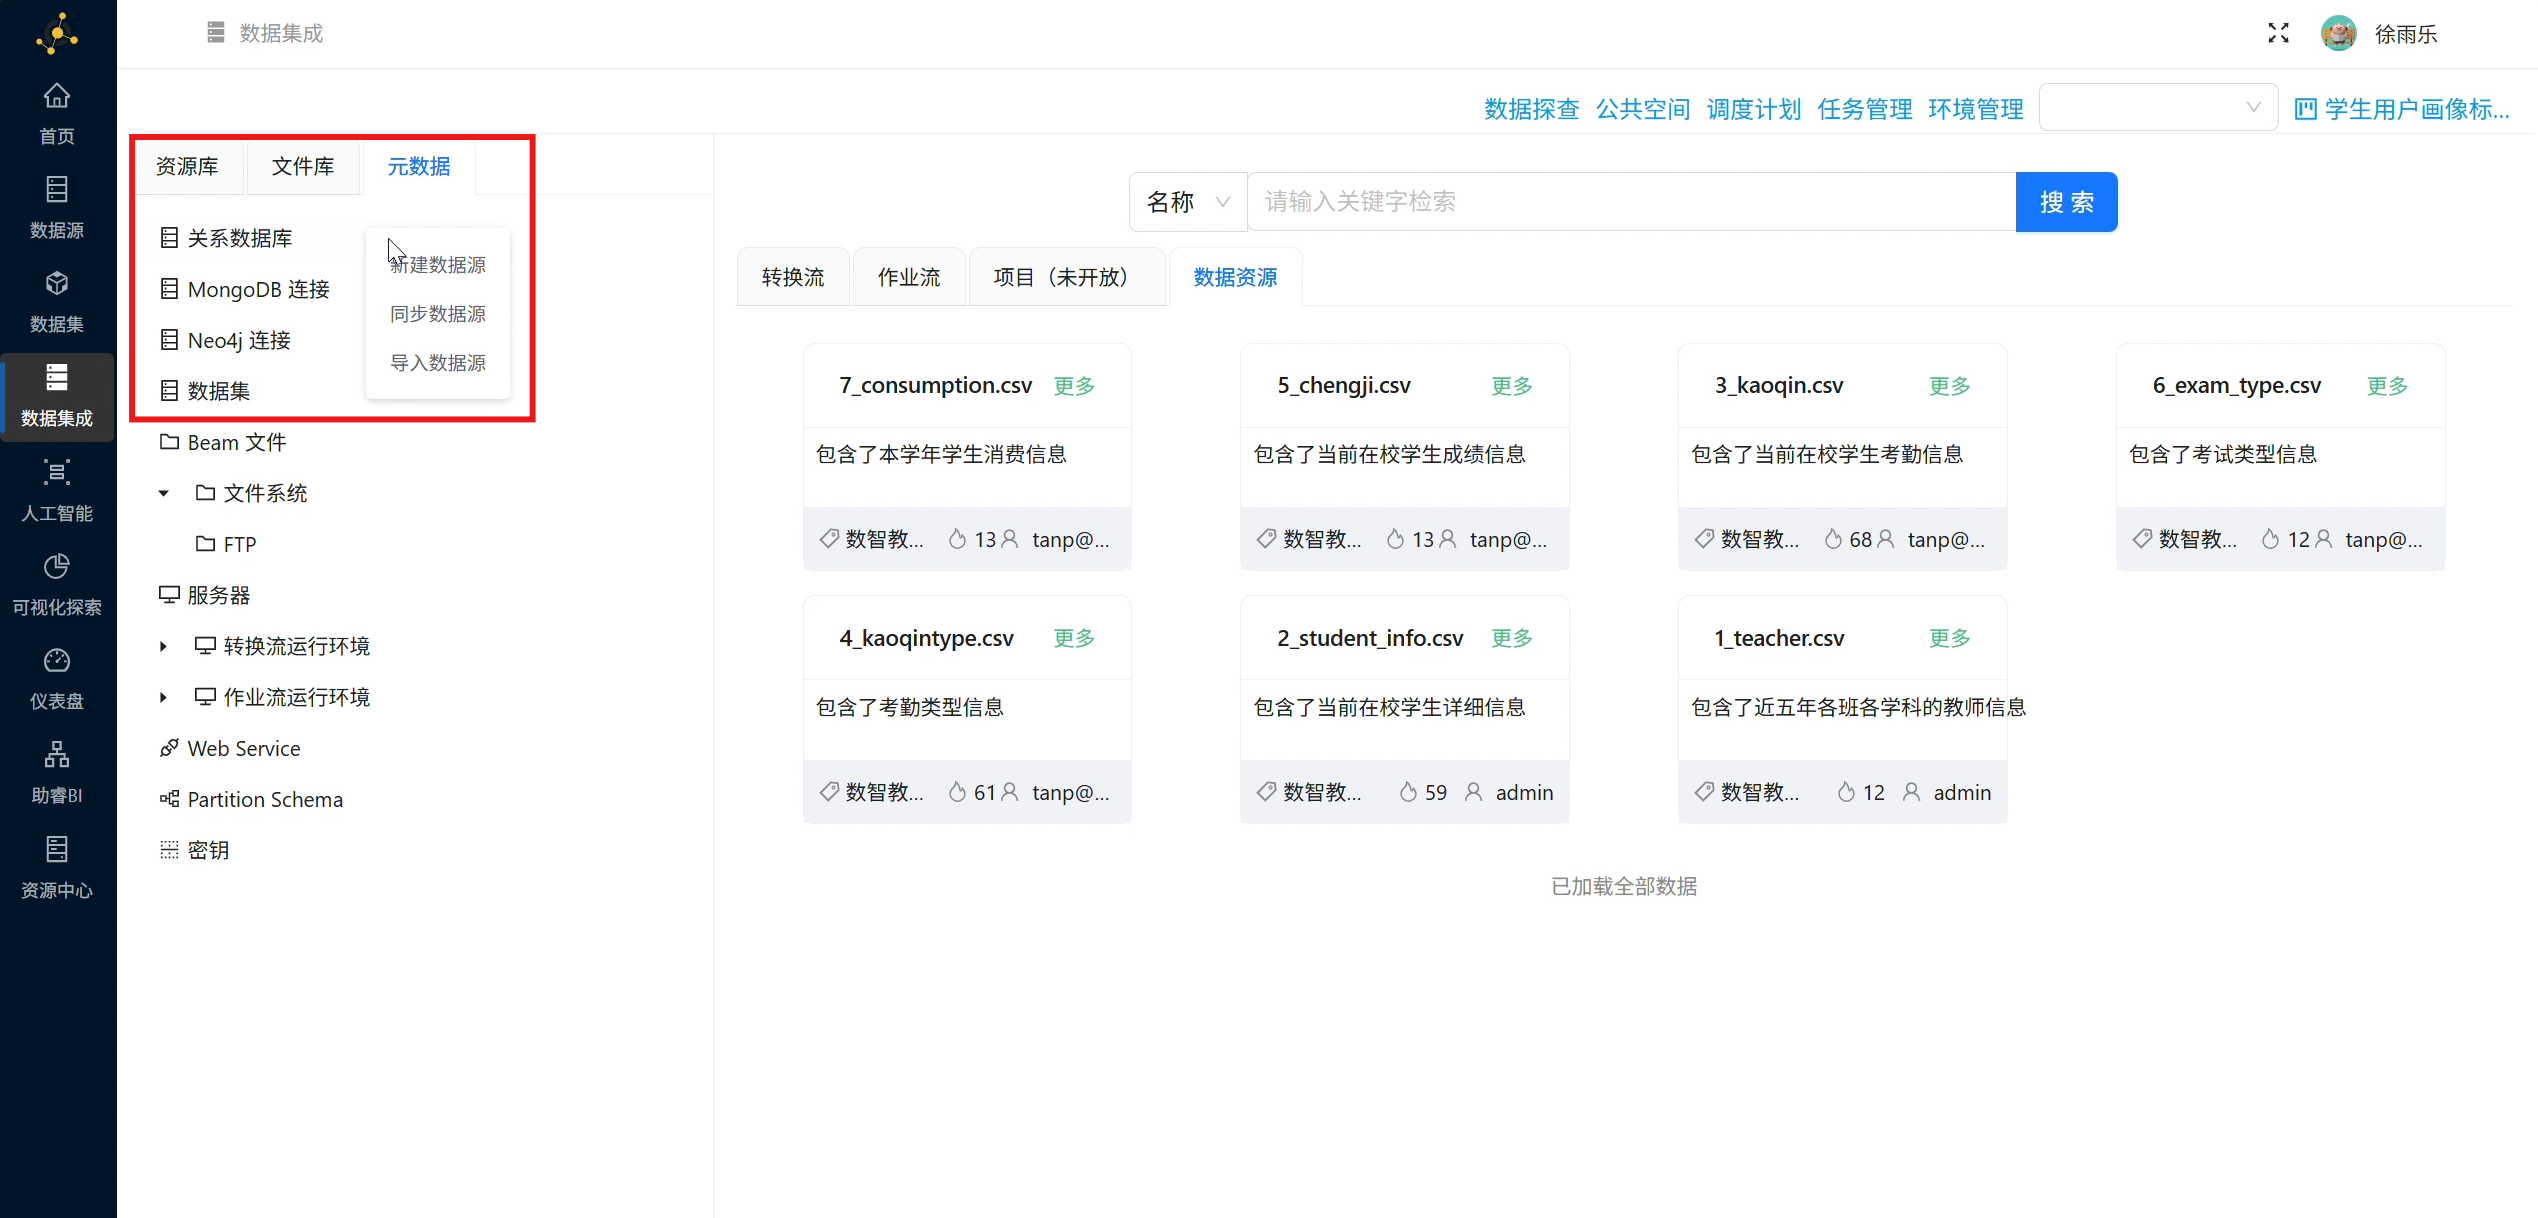The width and height of the screenshot is (2538, 1218).
Task: Click the Partition Schema tree icon
Action: tap(169, 799)
